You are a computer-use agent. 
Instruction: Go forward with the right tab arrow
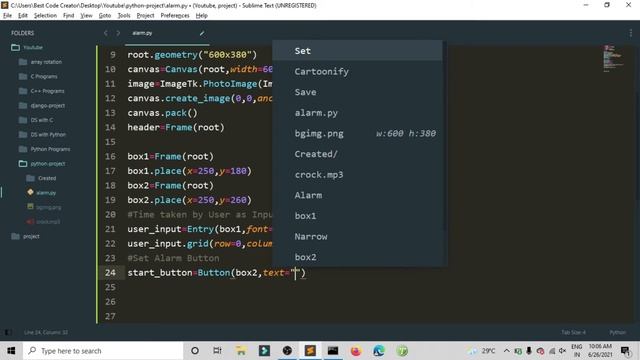[118, 33]
